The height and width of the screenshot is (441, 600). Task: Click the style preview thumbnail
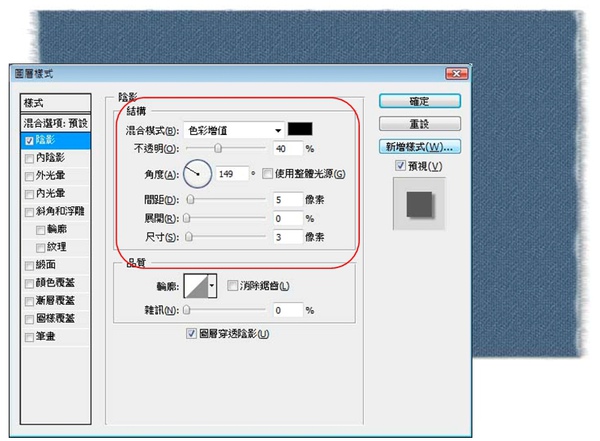coord(419,204)
